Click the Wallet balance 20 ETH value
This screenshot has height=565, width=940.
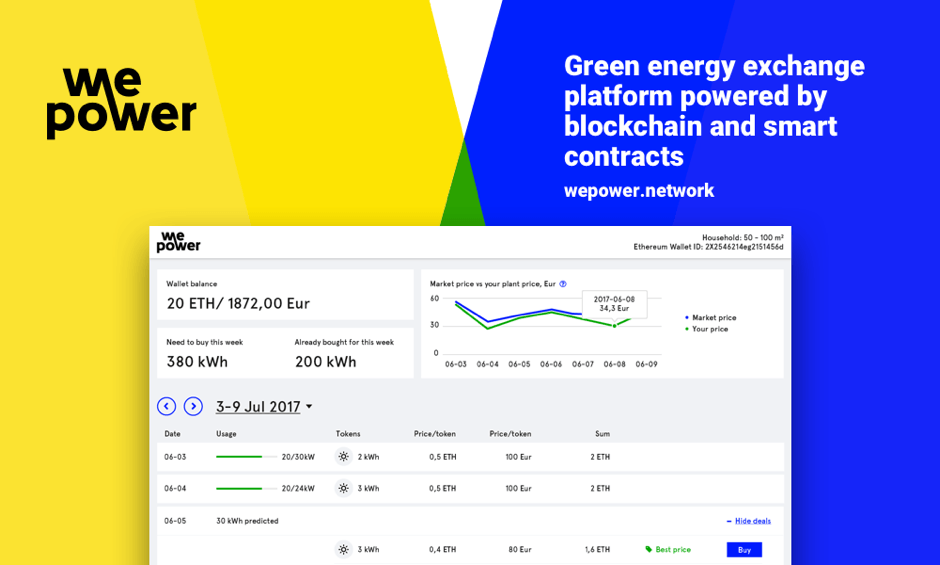point(239,303)
